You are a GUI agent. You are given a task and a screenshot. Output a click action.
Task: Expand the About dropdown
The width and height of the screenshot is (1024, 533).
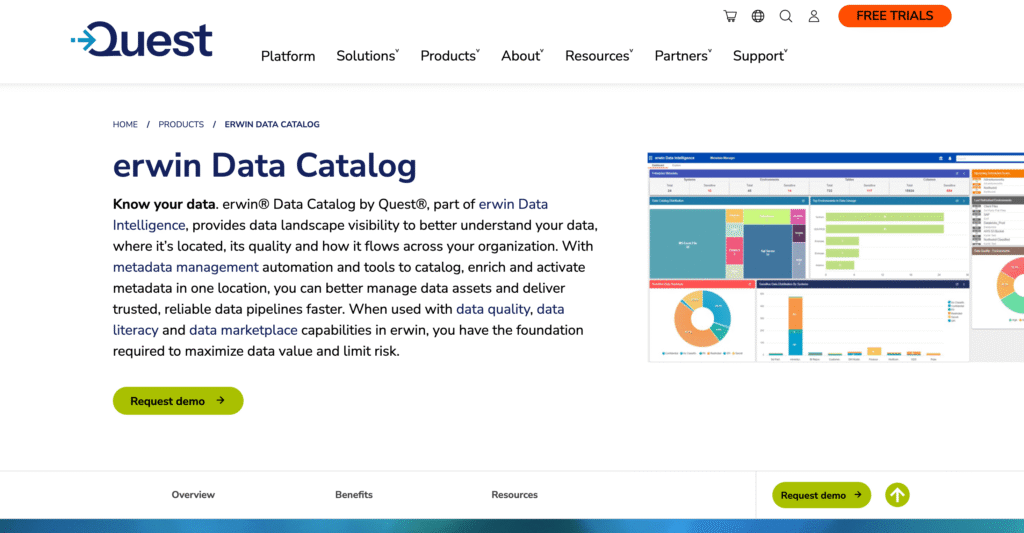[522, 56]
